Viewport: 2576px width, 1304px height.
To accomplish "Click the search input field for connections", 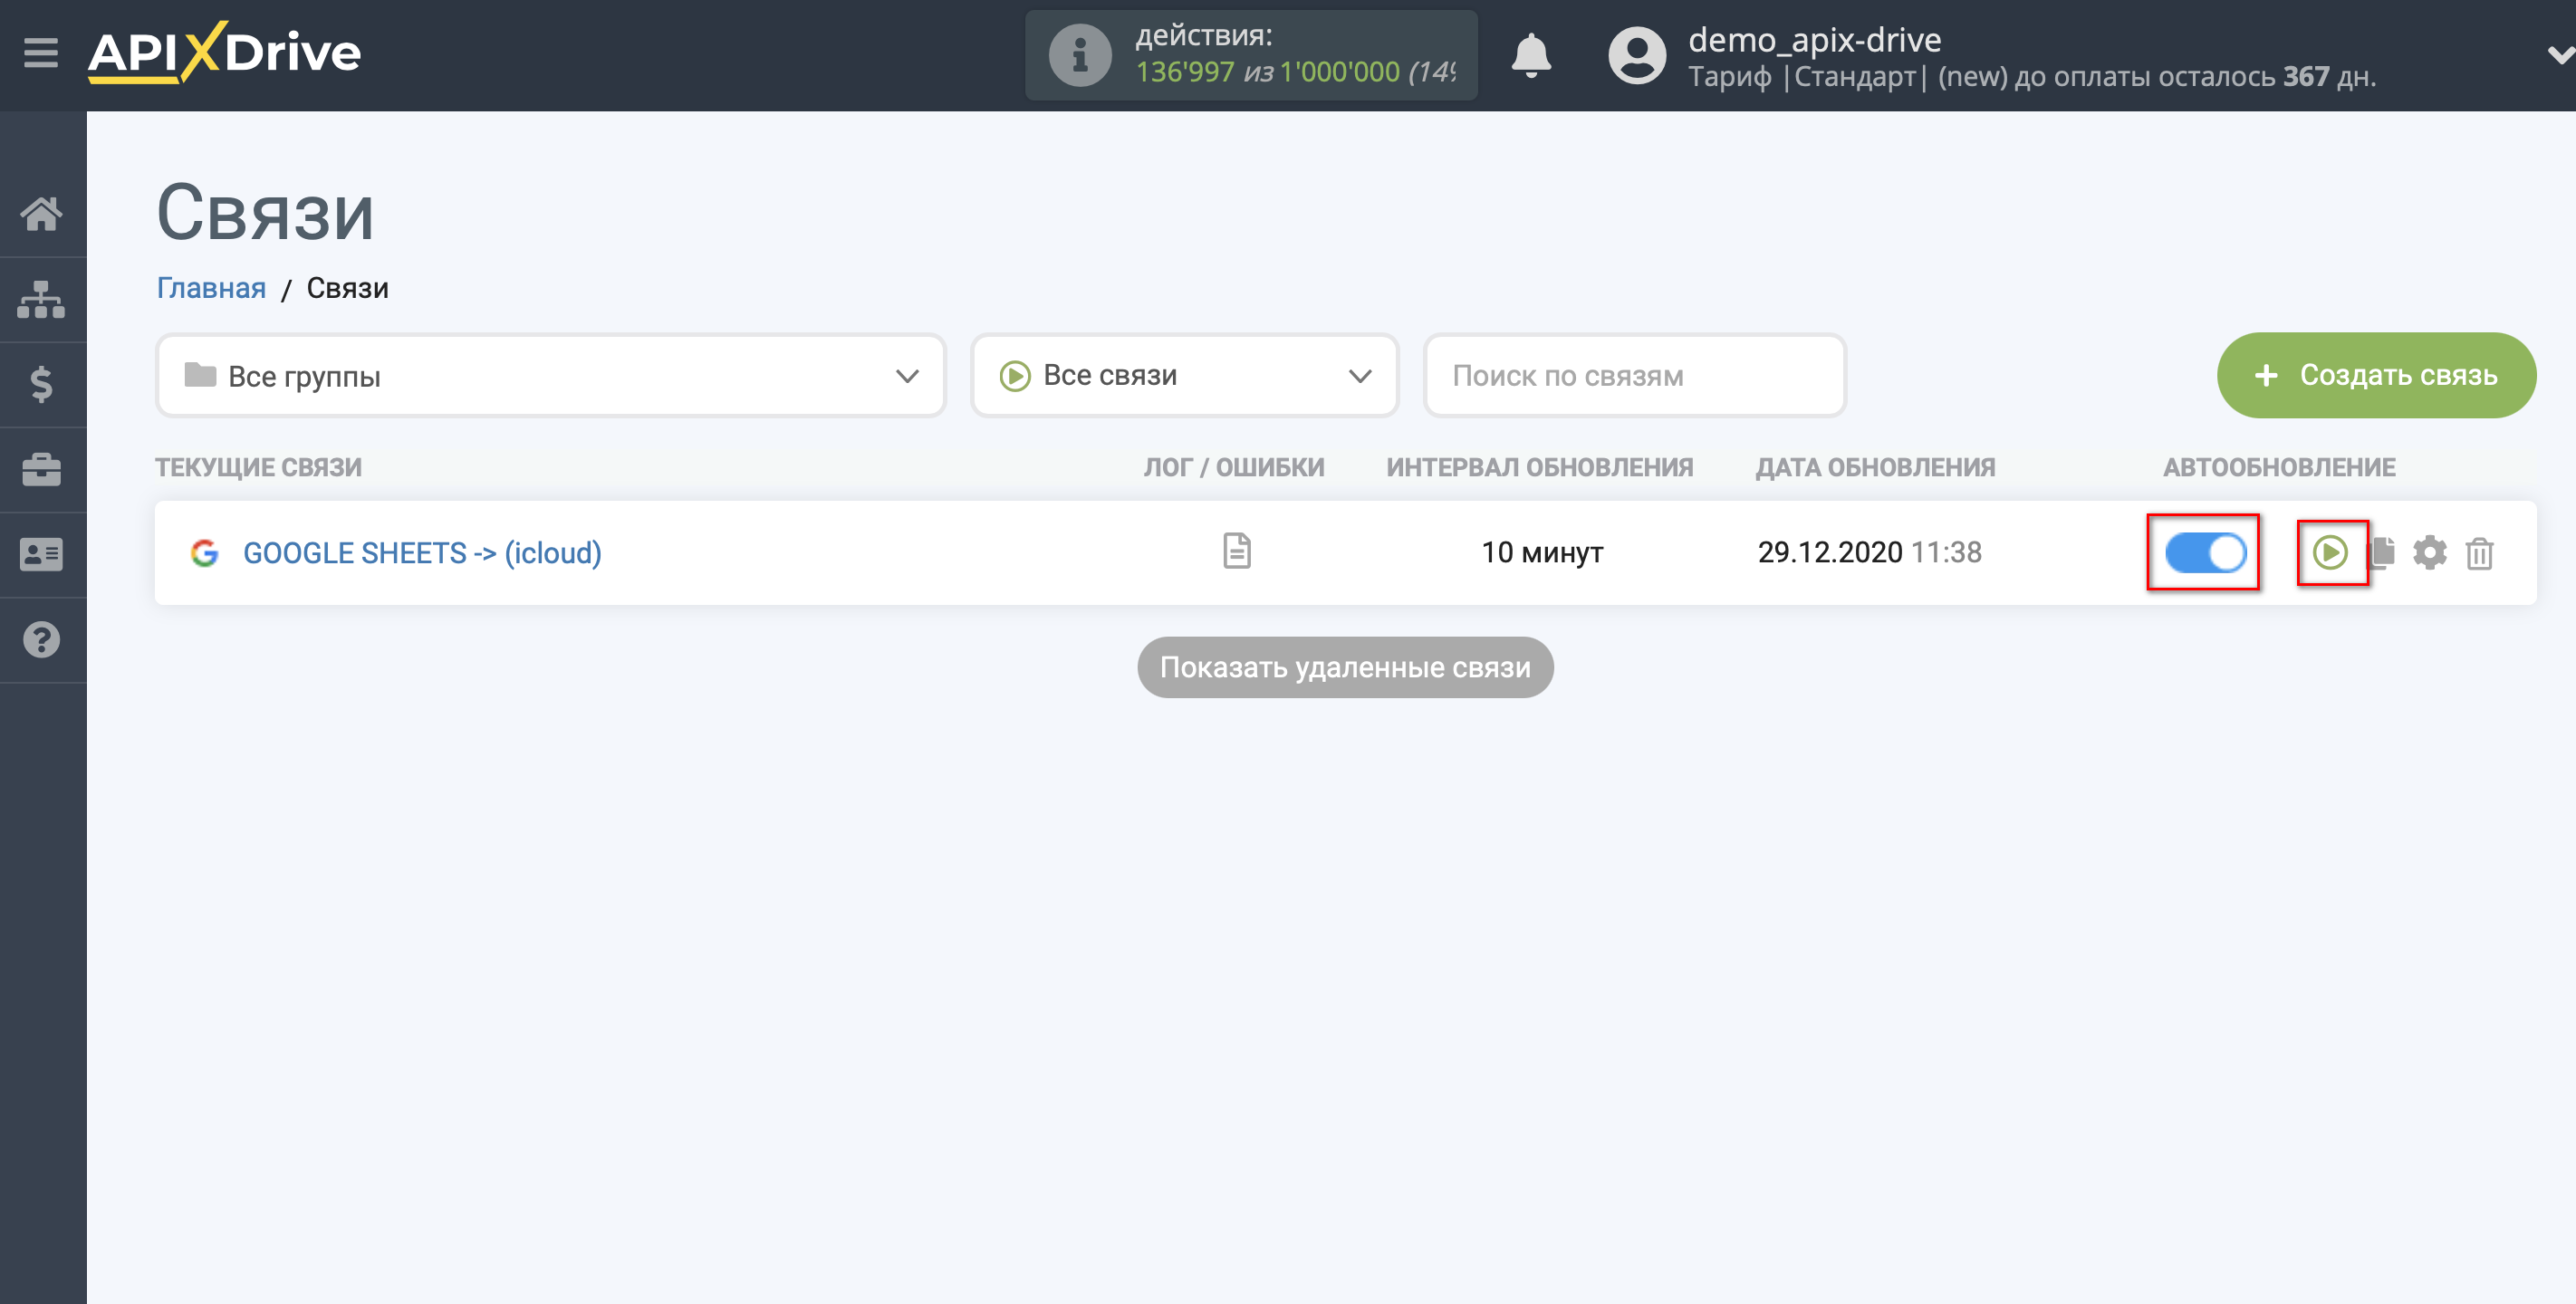I will [1637, 376].
